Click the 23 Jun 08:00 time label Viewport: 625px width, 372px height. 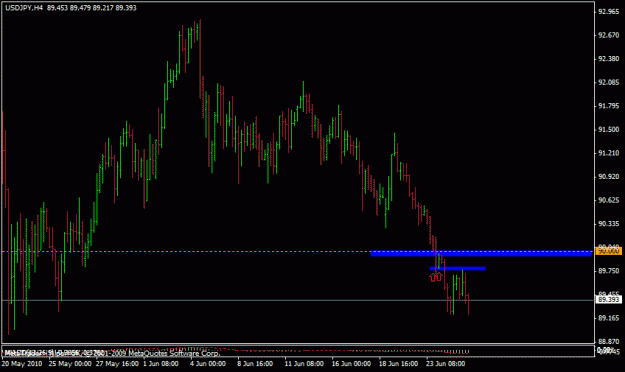(445, 364)
